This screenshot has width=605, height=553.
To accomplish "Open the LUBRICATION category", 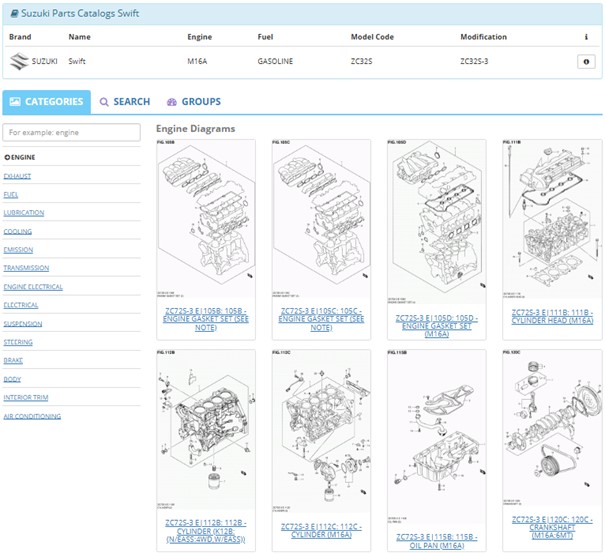I will [24, 213].
